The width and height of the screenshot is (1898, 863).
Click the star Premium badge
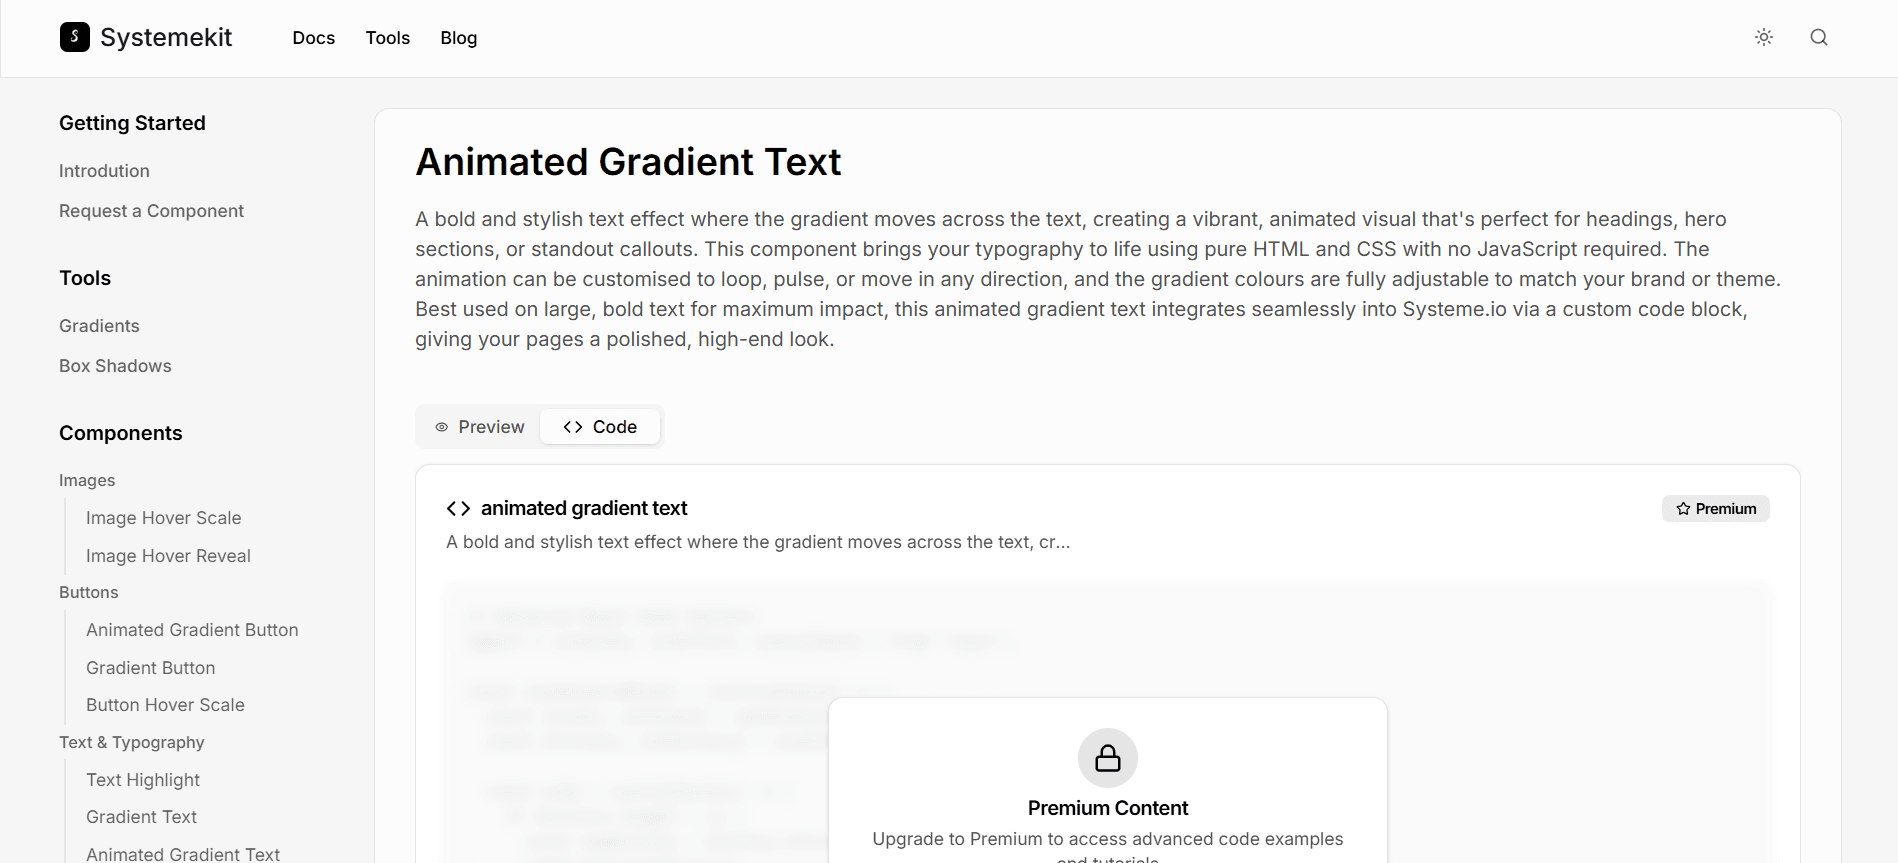(x=1716, y=509)
